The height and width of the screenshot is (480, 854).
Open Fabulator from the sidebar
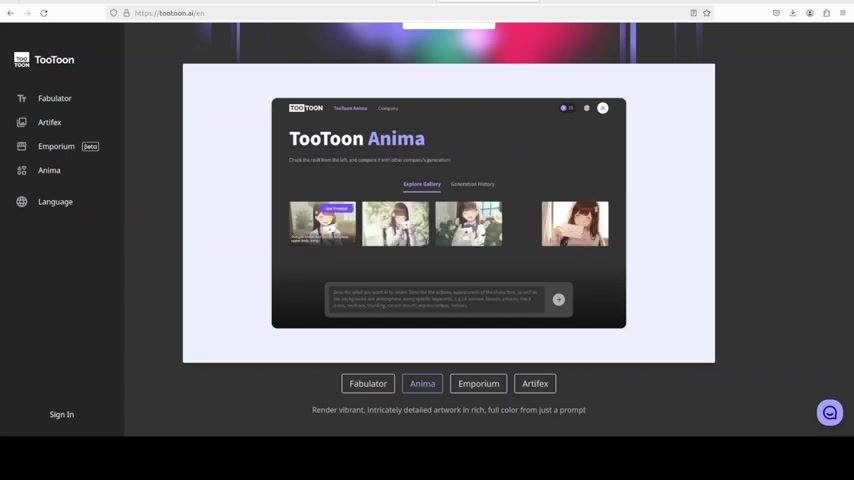(x=54, y=99)
